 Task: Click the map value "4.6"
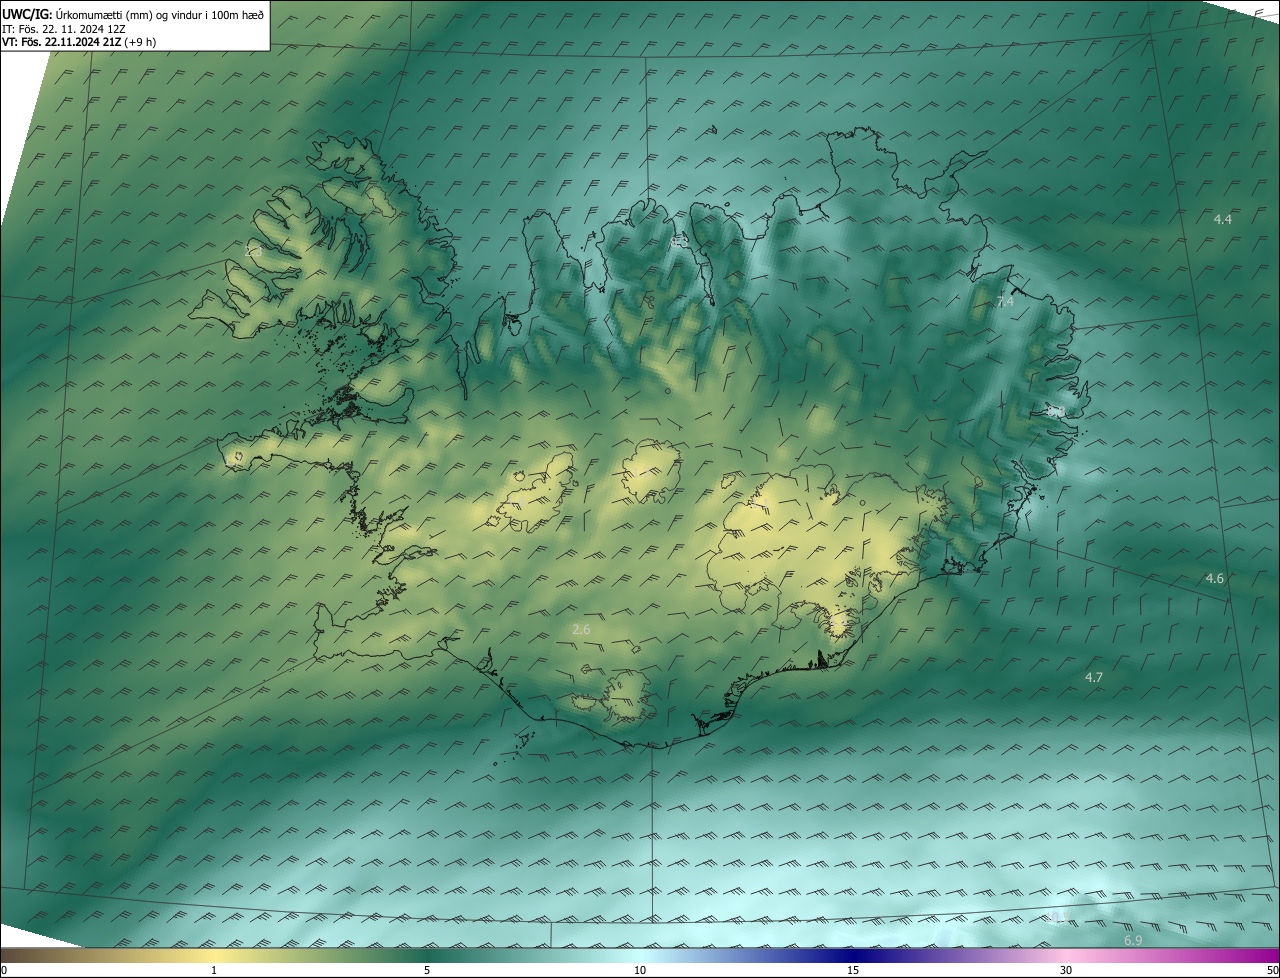(1214, 578)
